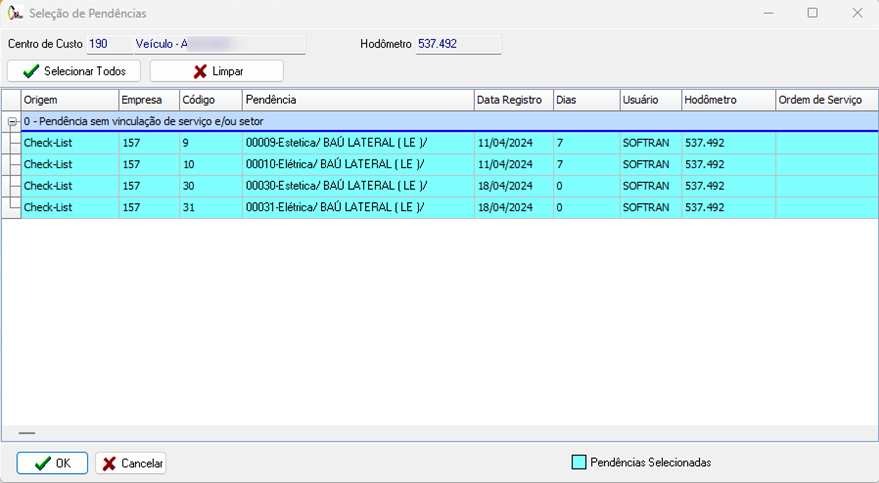
Task: Click the Código cell with value 10
Action: (x=211, y=164)
